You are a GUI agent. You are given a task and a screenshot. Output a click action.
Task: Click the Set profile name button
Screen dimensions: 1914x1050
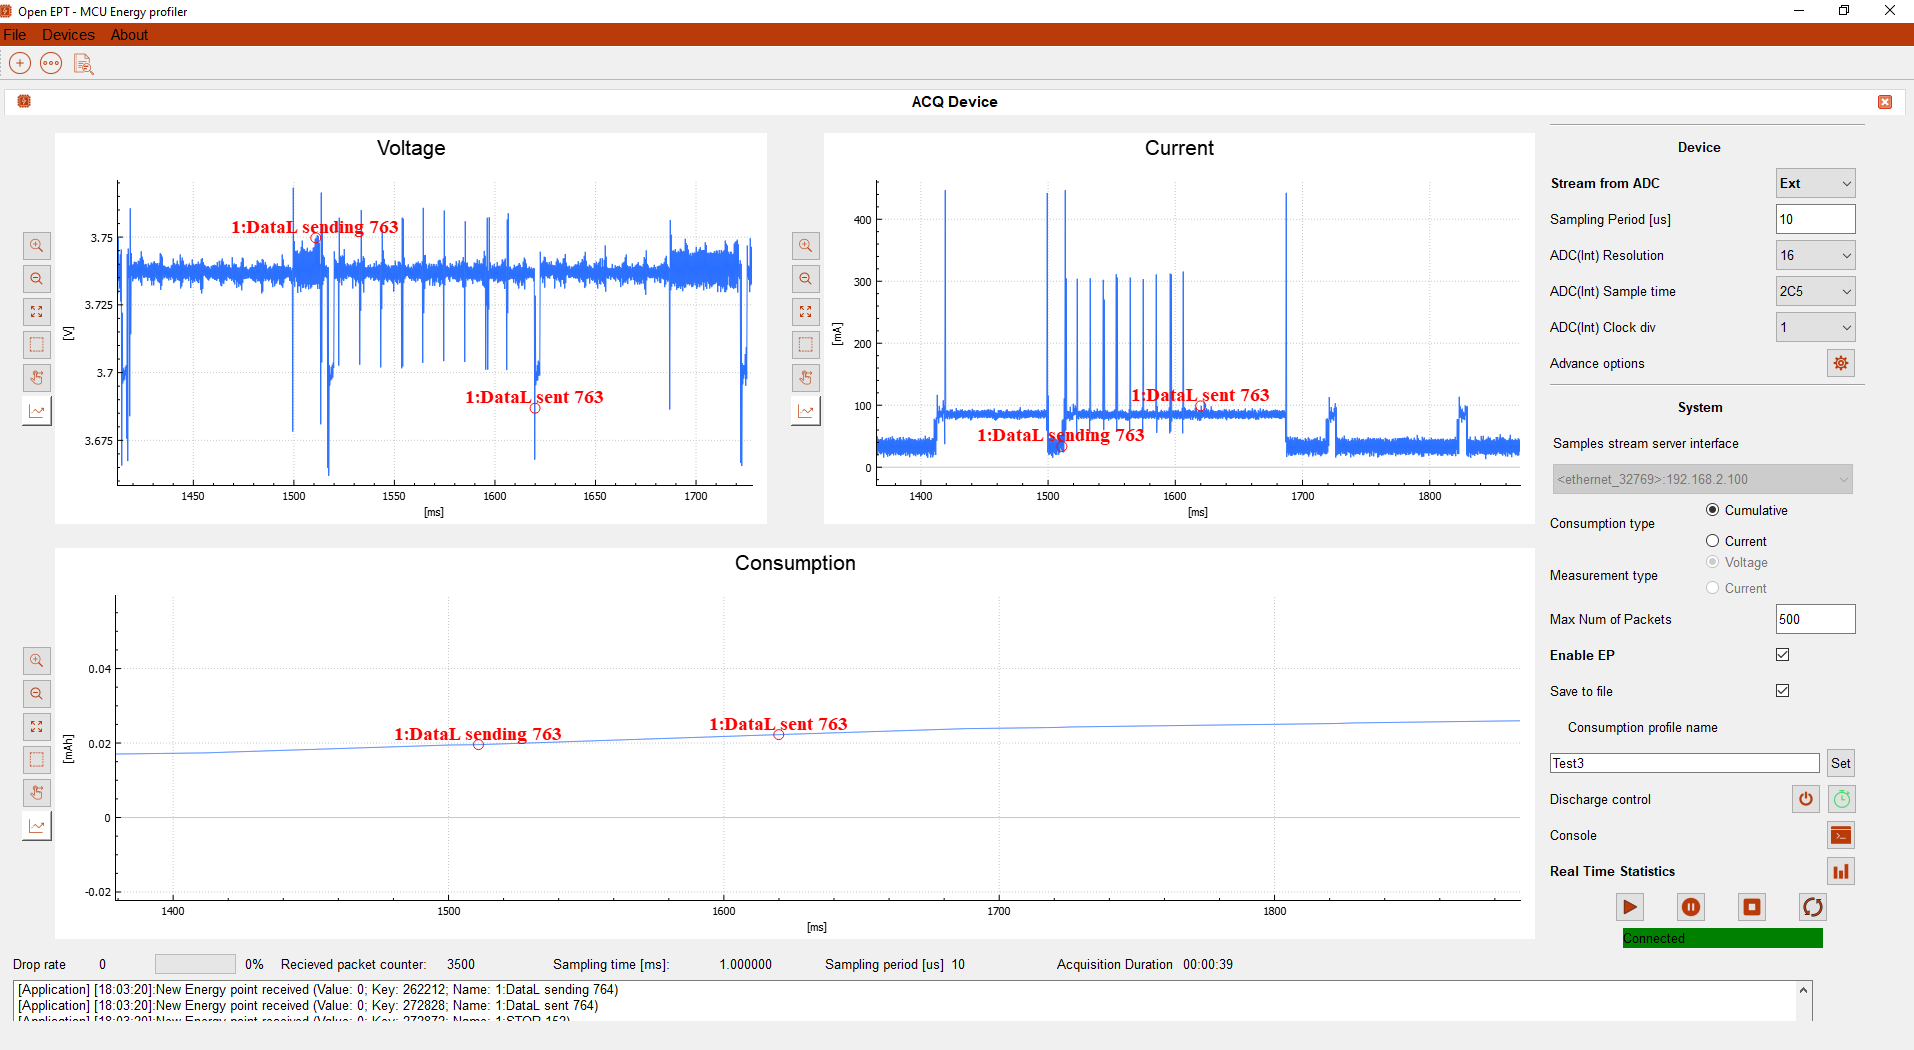pos(1840,763)
